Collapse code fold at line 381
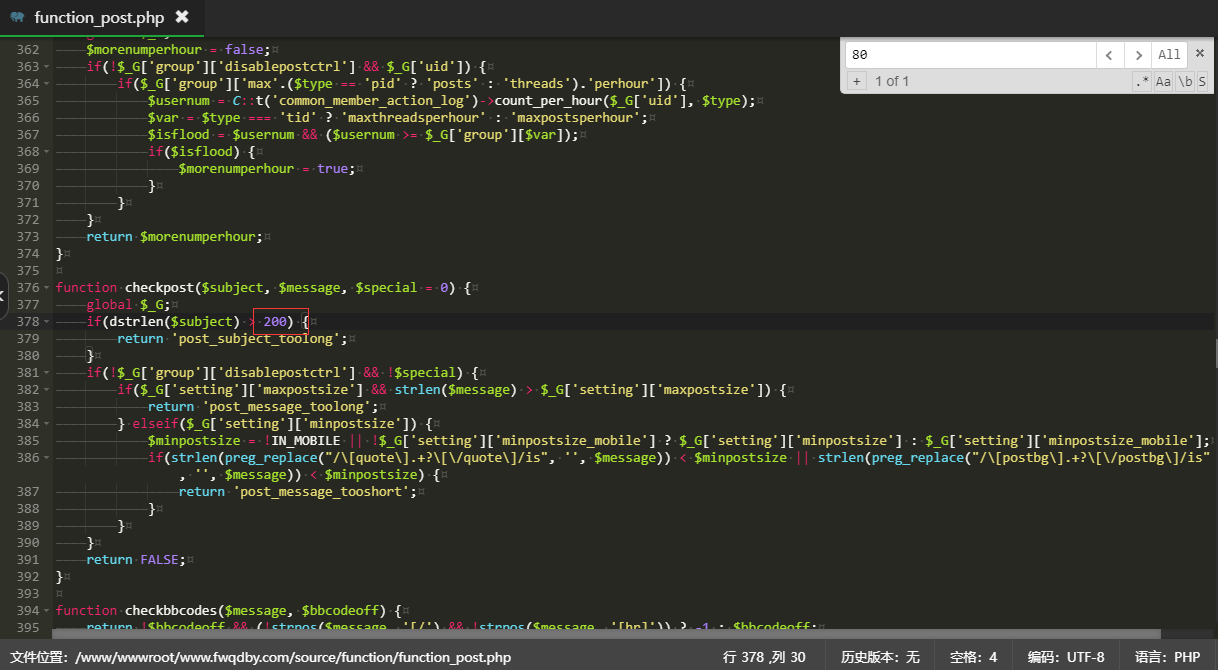This screenshot has width=1218, height=670. click(48, 373)
